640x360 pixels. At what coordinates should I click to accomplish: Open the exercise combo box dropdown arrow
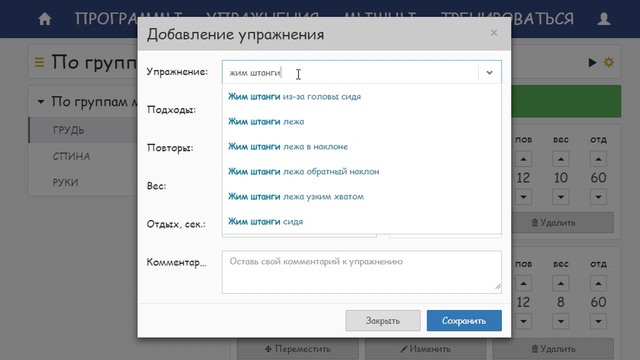489,73
